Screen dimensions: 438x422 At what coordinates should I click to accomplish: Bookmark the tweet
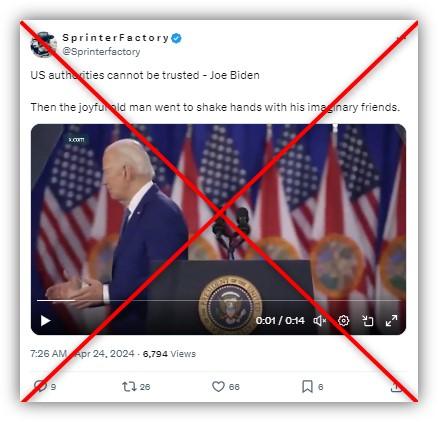(x=307, y=387)
